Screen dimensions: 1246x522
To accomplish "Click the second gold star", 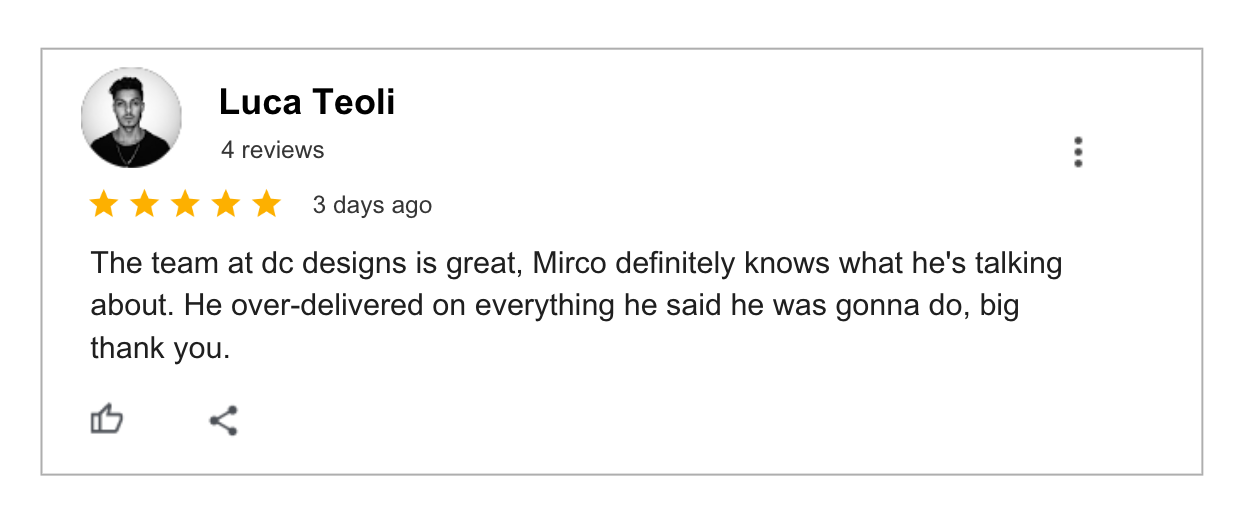I will [x=144, y=205].
